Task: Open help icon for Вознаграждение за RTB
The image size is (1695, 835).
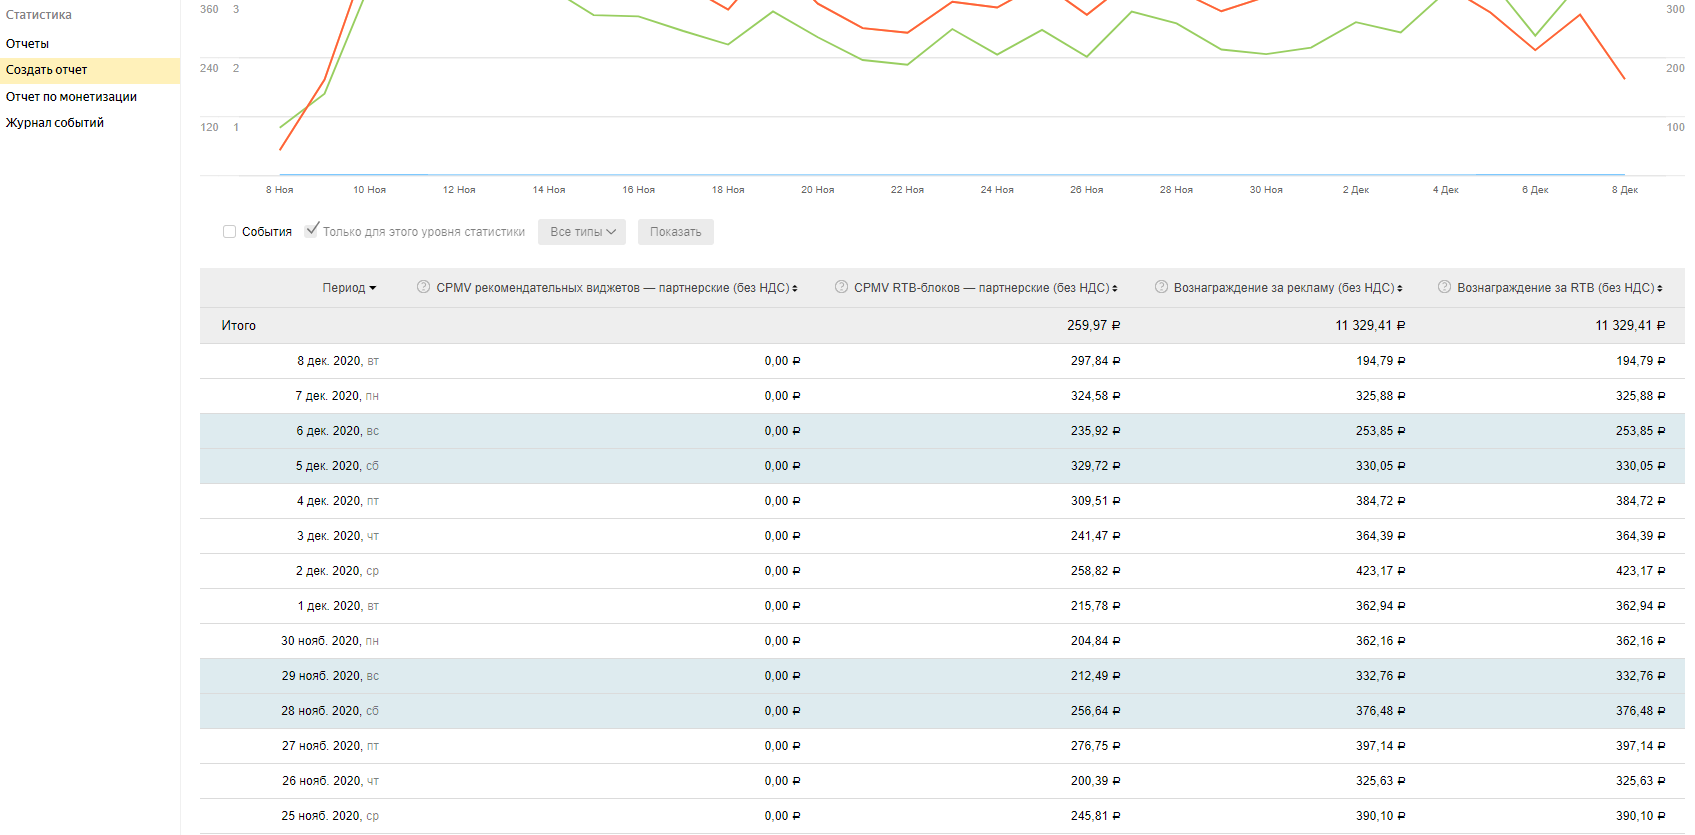Action: coord(1444,287)
